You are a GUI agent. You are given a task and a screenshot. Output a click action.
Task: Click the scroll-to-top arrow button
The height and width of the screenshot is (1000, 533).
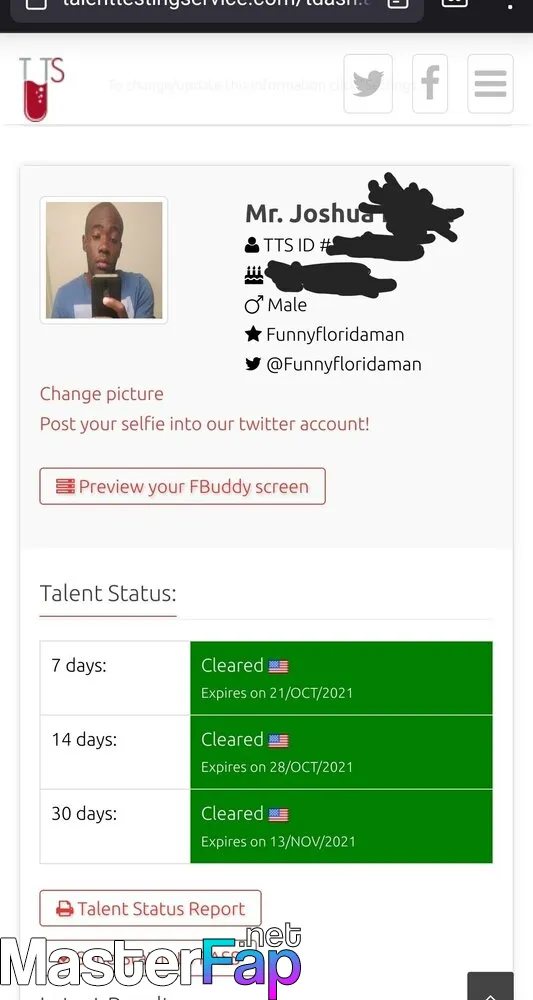click(490, 987)
